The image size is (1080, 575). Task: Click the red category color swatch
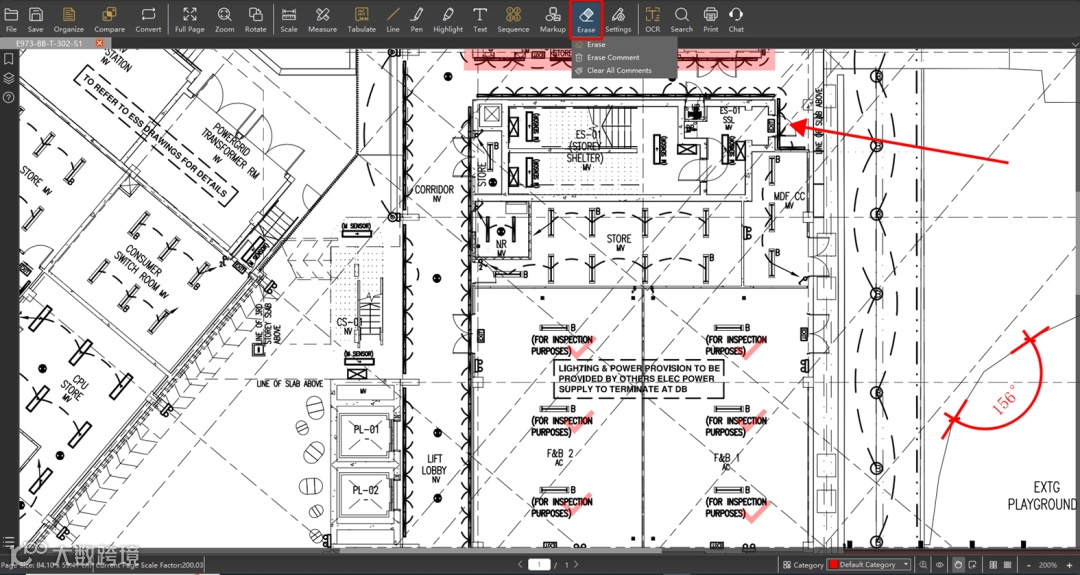pyautogui.click(x=833, y=565)
